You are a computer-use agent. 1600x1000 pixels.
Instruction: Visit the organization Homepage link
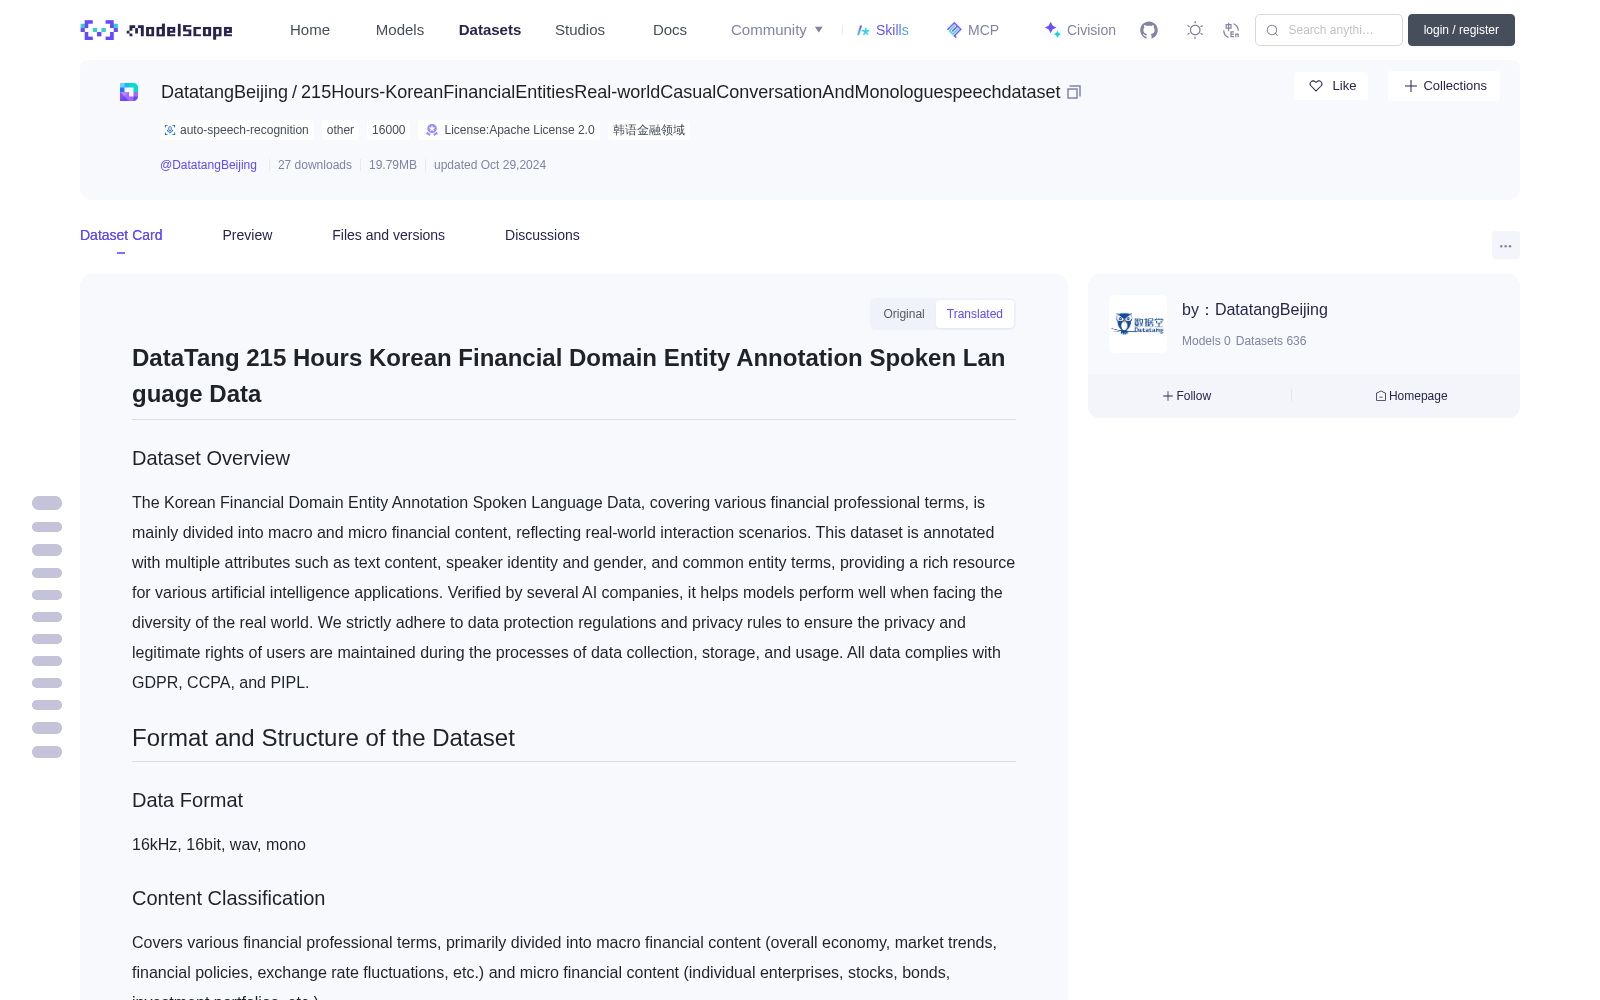click(1411, 396)
